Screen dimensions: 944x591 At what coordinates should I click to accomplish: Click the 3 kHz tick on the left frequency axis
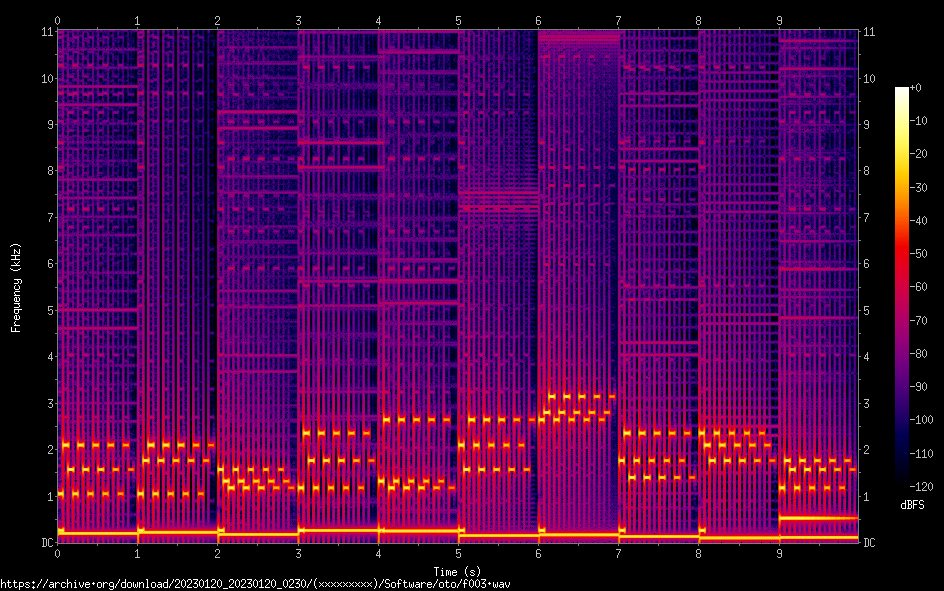(x=47, y=403)
